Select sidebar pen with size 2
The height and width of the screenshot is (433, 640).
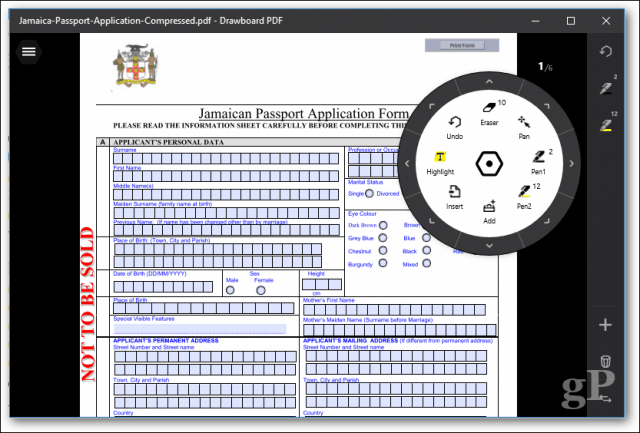click(606, 87)
